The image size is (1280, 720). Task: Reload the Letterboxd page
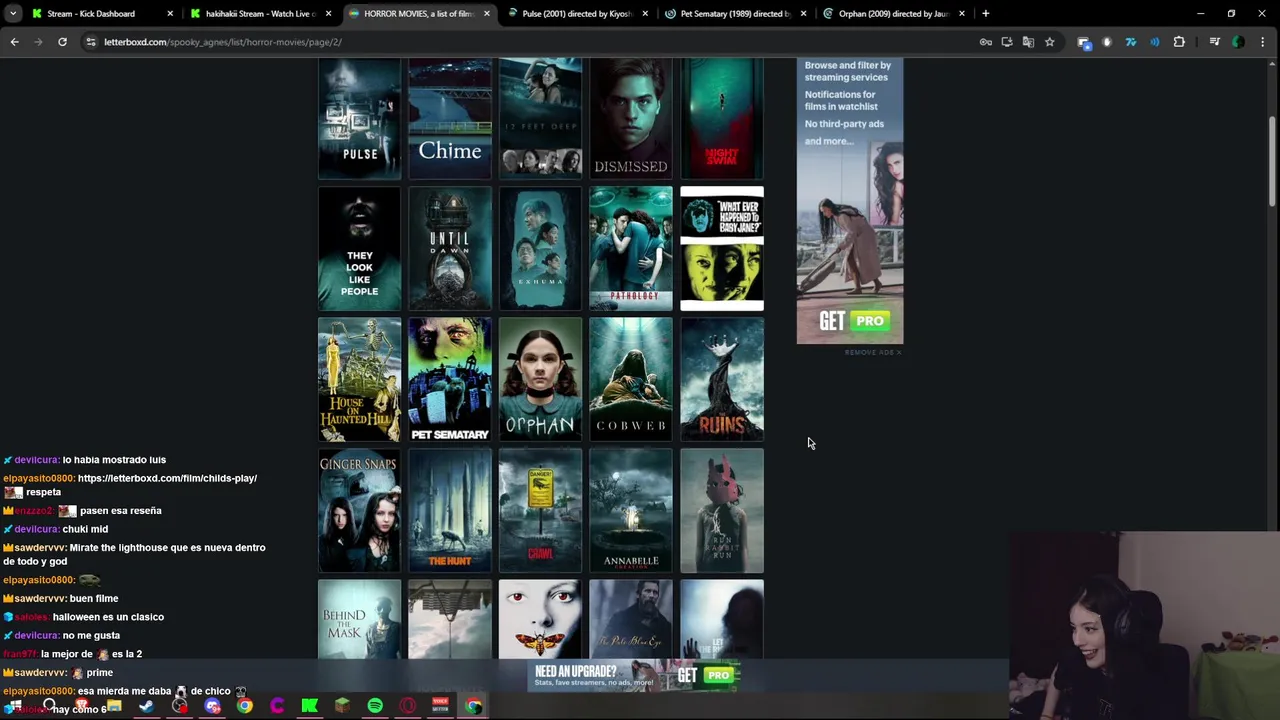tap(62, 42)
